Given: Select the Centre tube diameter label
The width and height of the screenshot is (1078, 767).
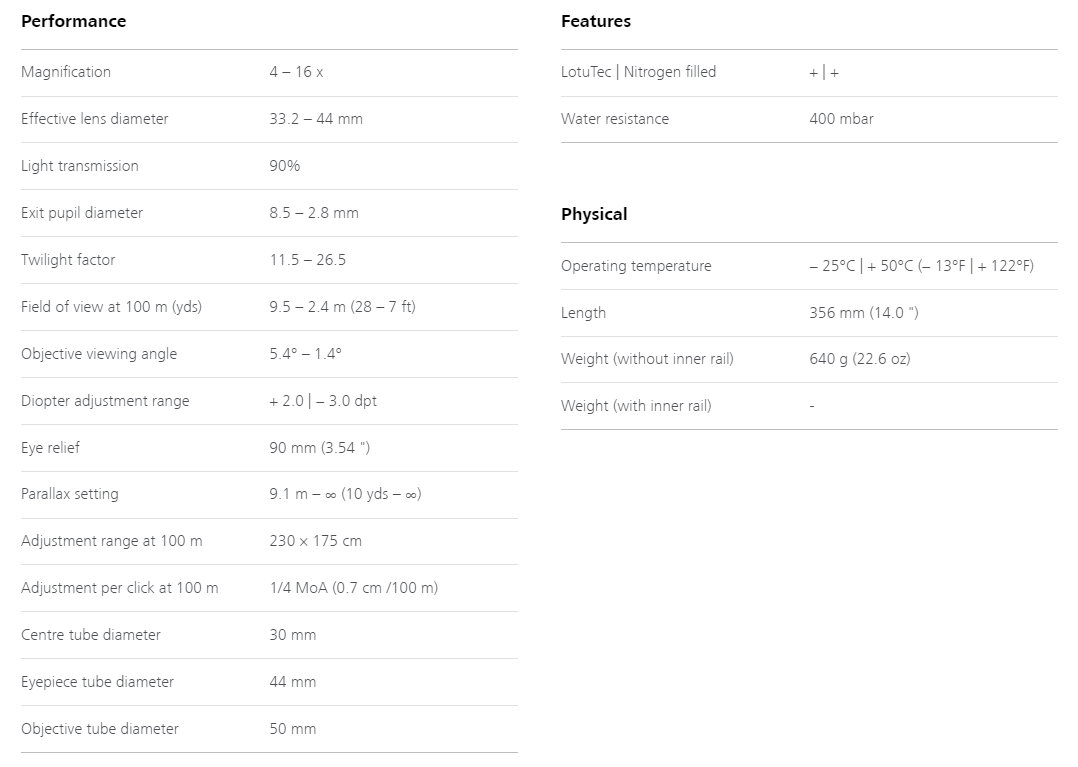Looking at the screenshot, I should [91, 635].
